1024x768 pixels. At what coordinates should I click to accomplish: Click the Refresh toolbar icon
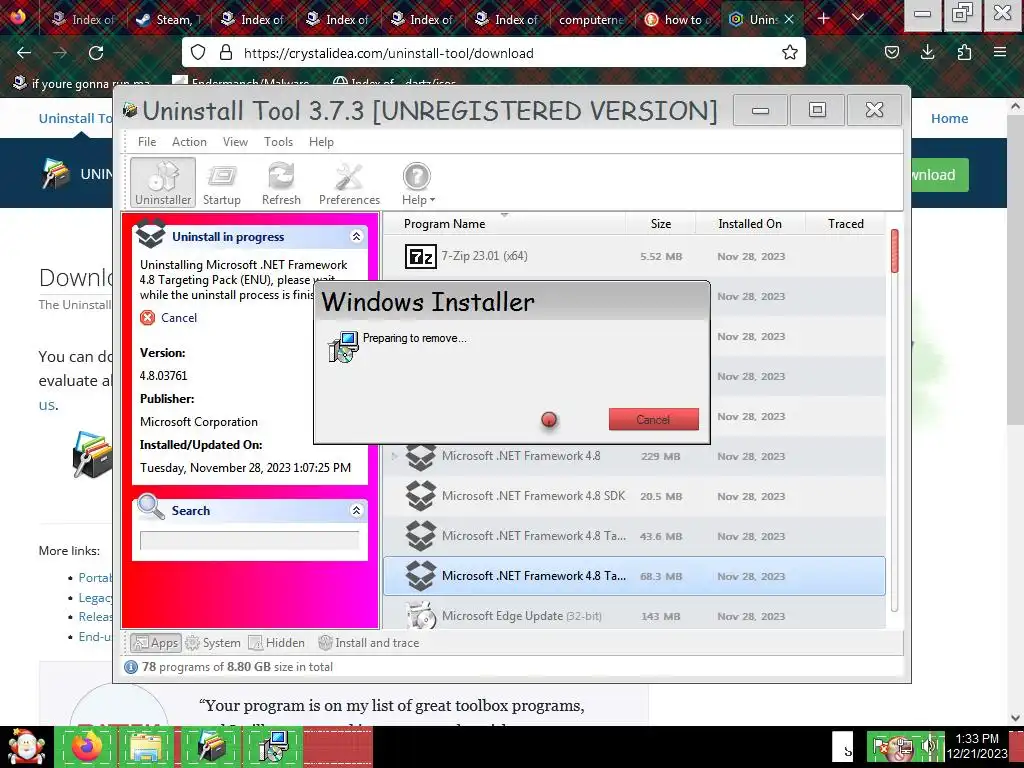pyautogui.click(x=281, y=184)
